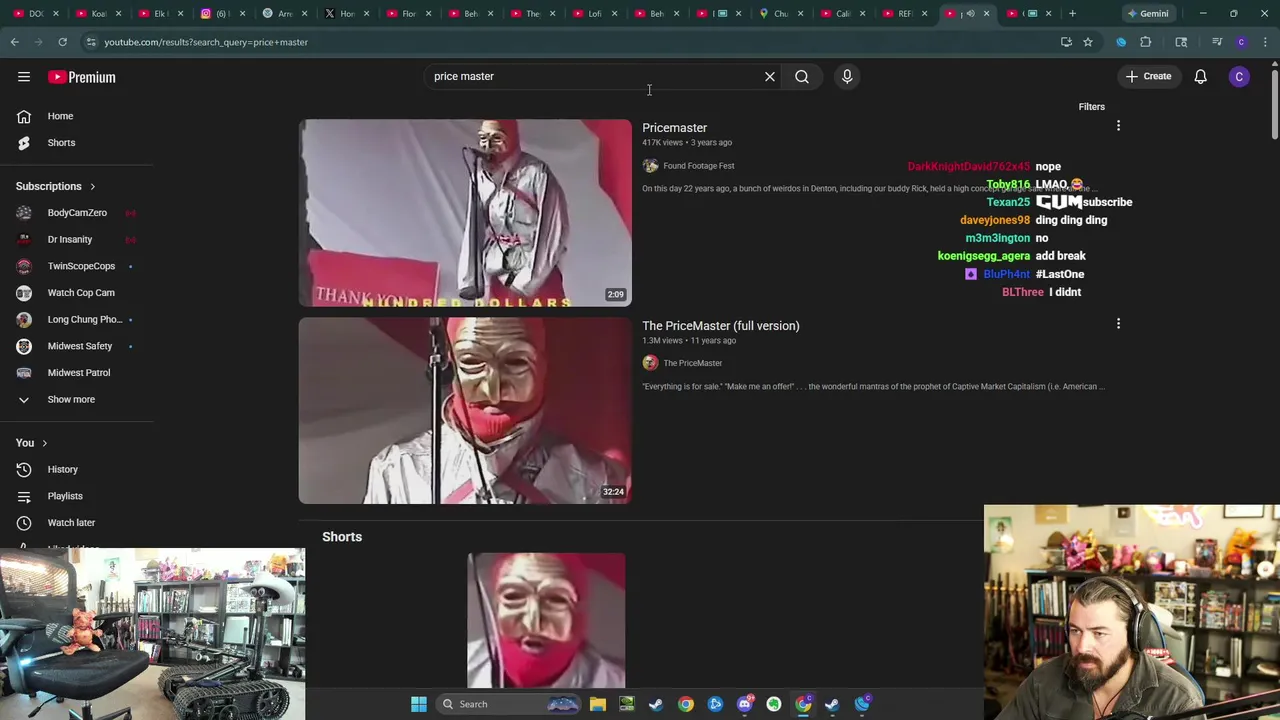This screenshot has height=720, width=1280.
Task: Open the Evernote taskbar icon
Action: (x=774, y=704)
